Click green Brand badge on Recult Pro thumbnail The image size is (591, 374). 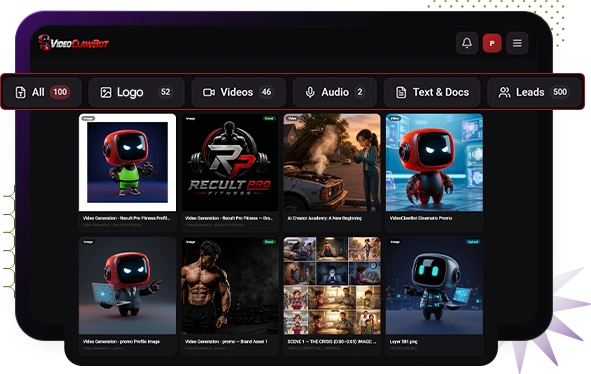coord(269,118)
